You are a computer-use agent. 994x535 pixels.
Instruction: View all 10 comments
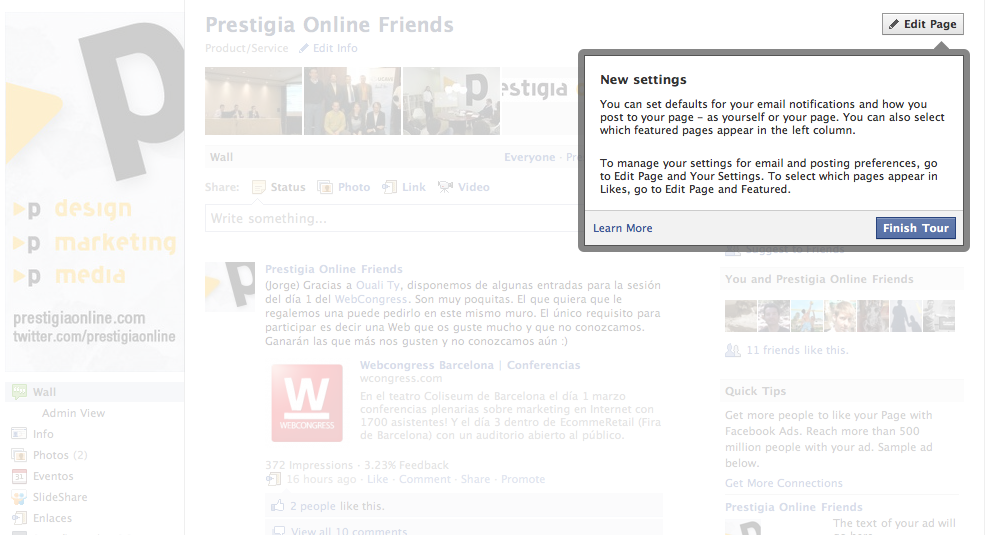point(349,531)
